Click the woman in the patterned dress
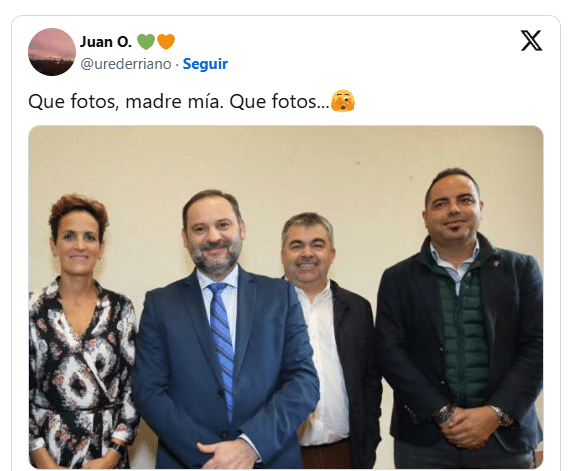Image resolution: width=586 pixels, height=471 pixels. tap(81, 333)
